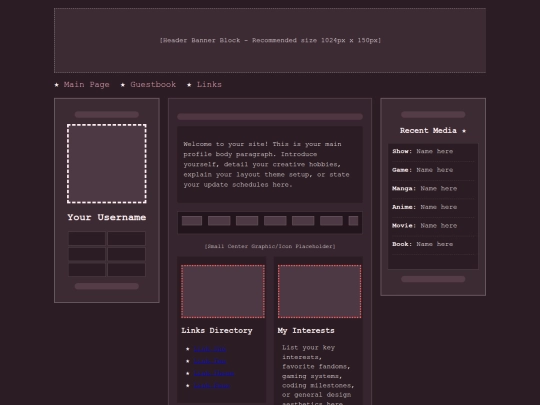Select the Your Username heading
The width and height of the screenshot is (540, 405).
107,217
